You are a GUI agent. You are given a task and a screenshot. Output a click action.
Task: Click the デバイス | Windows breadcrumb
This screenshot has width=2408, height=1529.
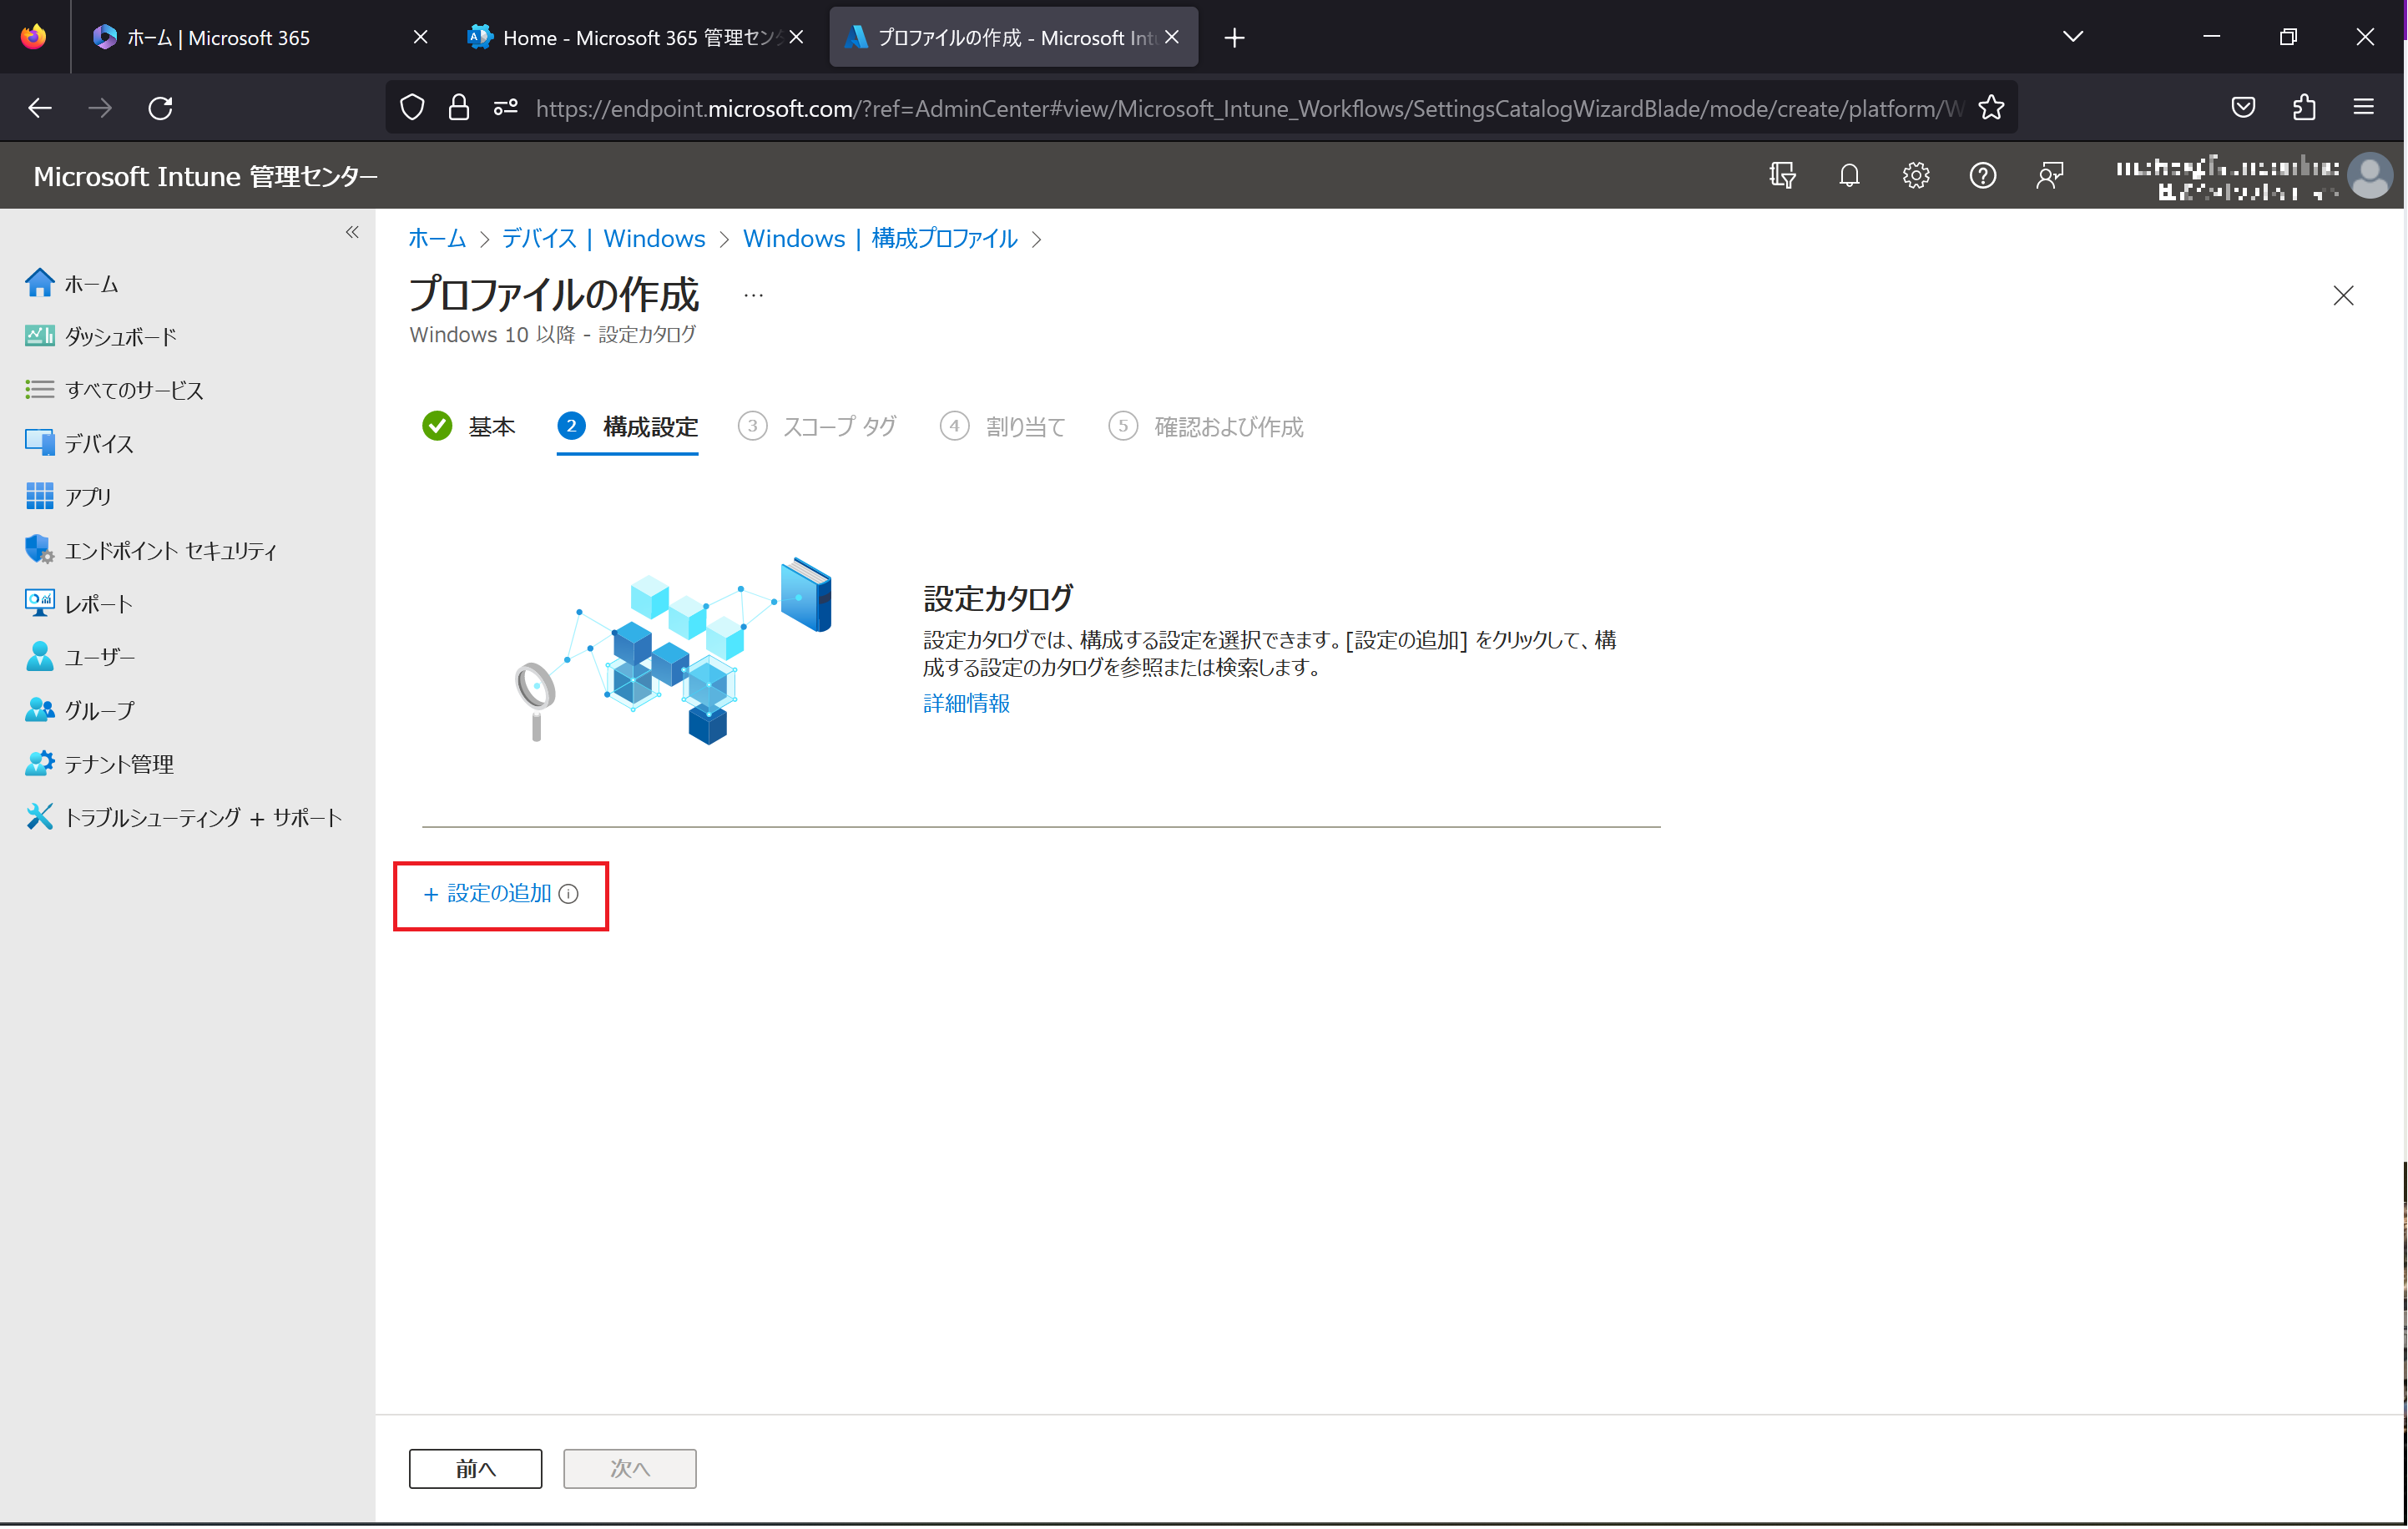click(x=603, y=238)
